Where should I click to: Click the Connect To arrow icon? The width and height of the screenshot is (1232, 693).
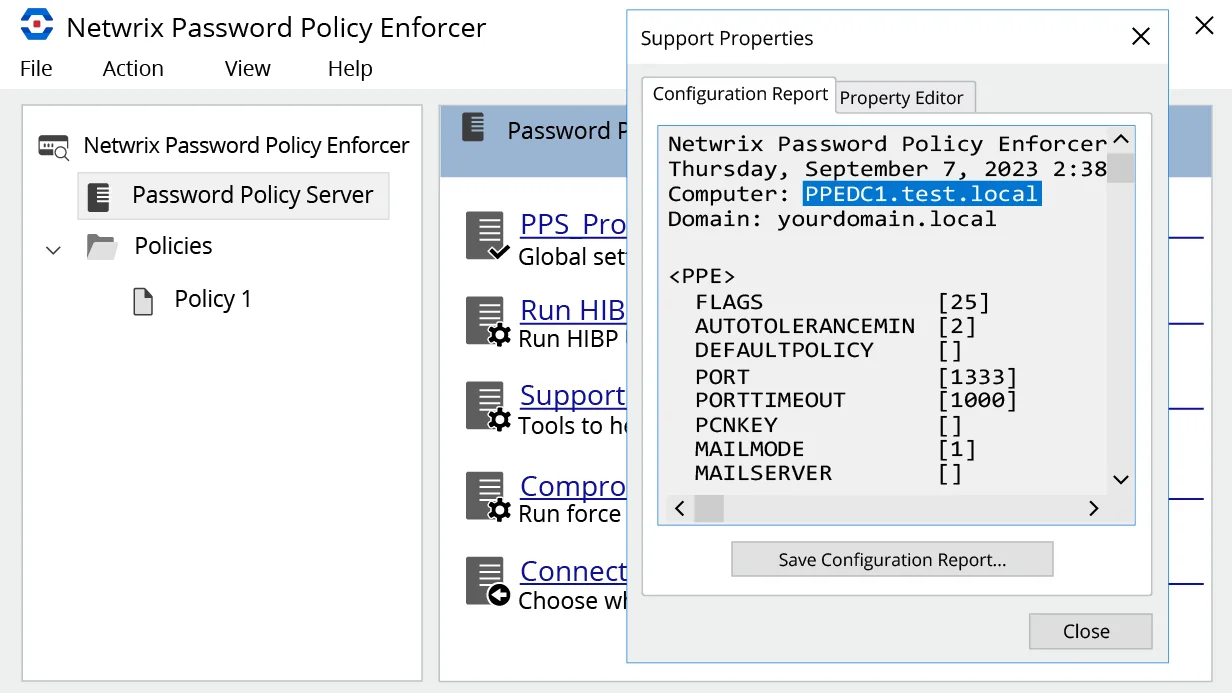tap(488, 582)
